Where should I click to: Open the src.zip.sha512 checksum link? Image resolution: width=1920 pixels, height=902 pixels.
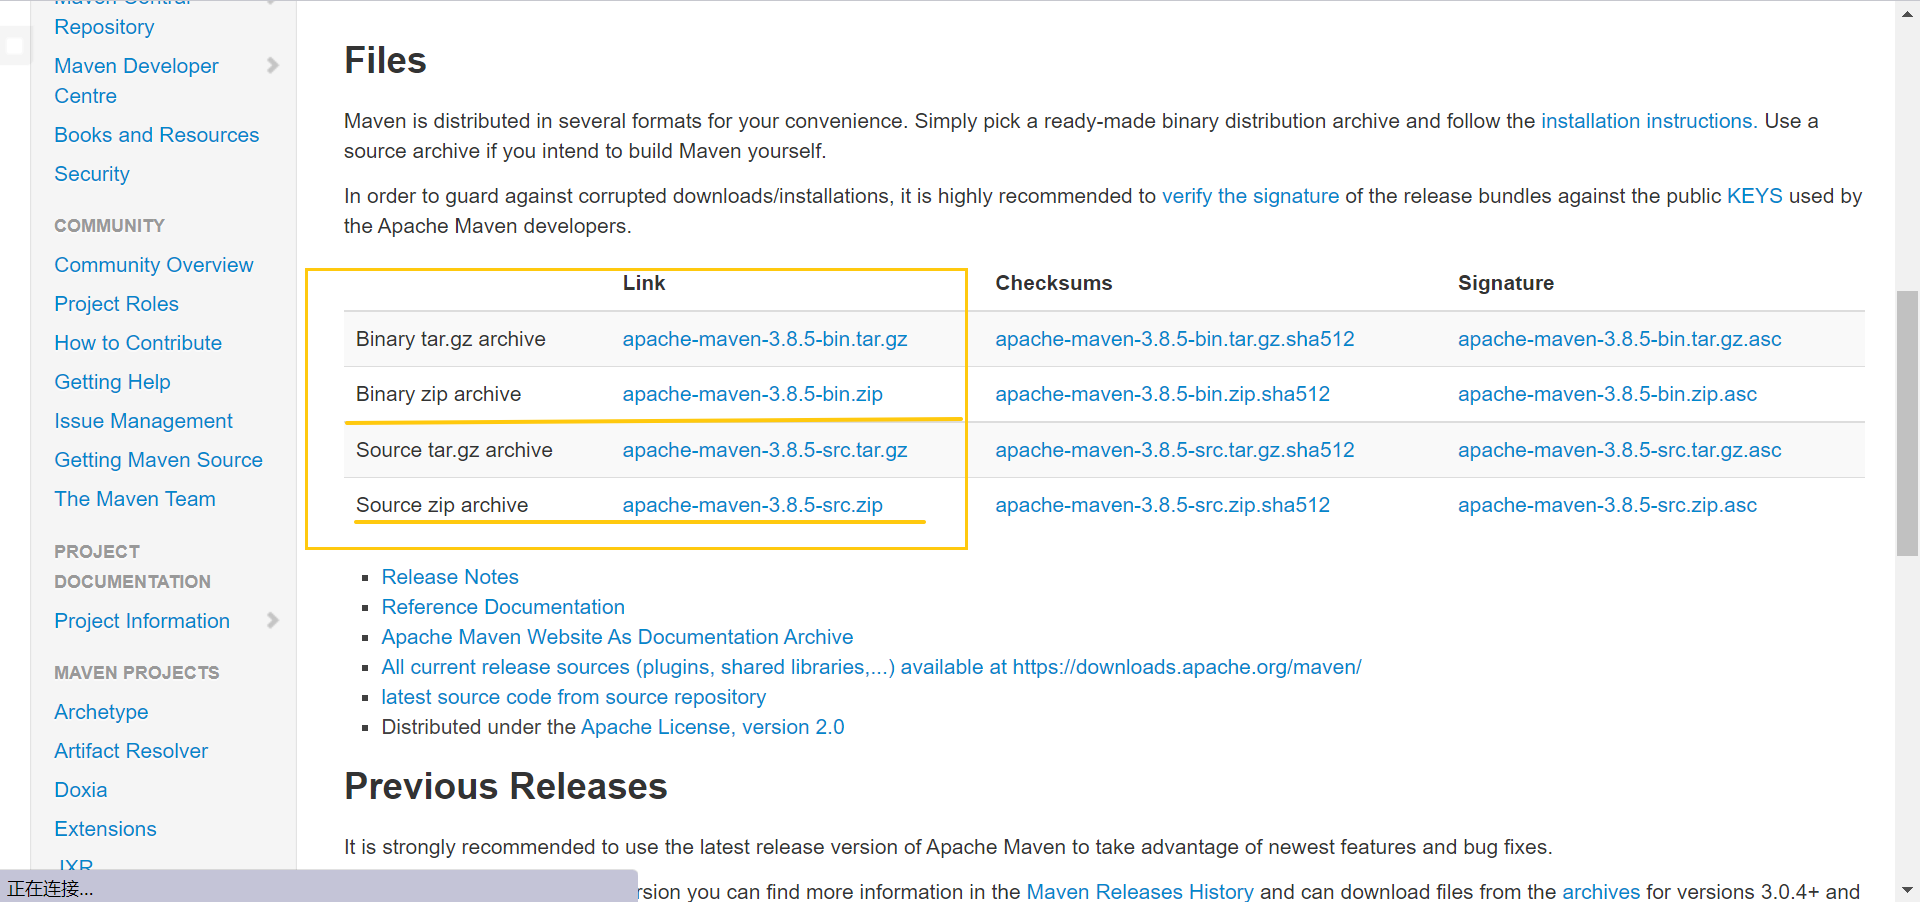1162,505
